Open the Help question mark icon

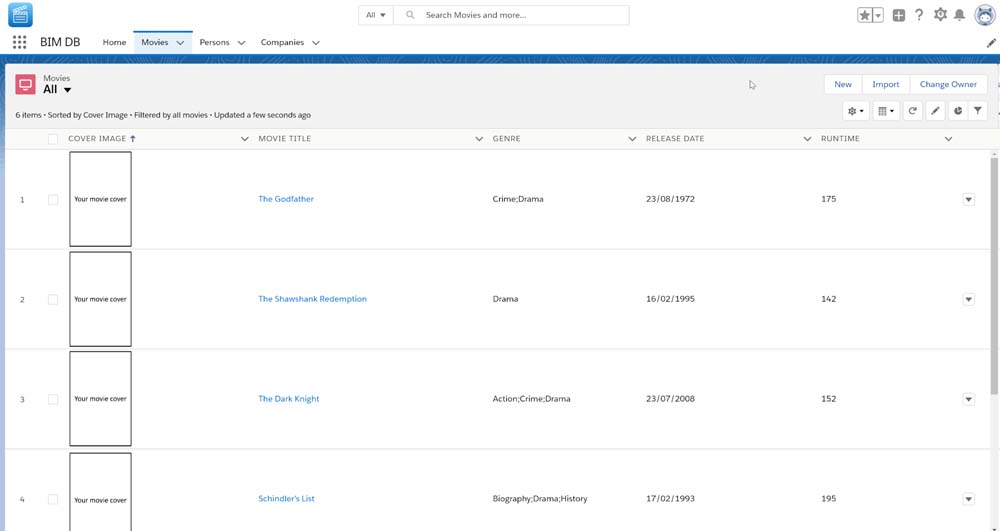919,15
